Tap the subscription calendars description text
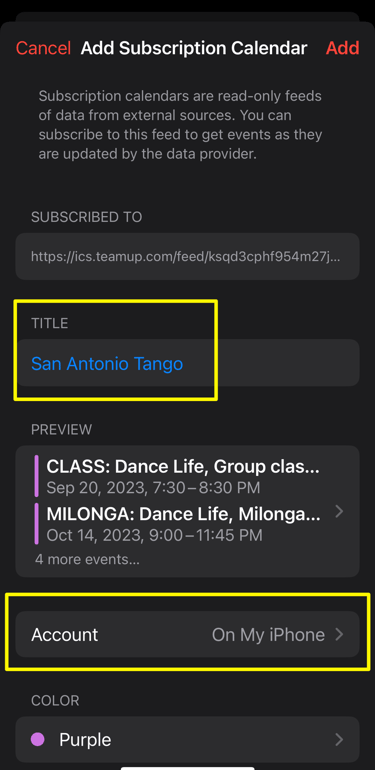Image resolution: width=375 pixels, height=770 pixels. click(x=181, y=125)
